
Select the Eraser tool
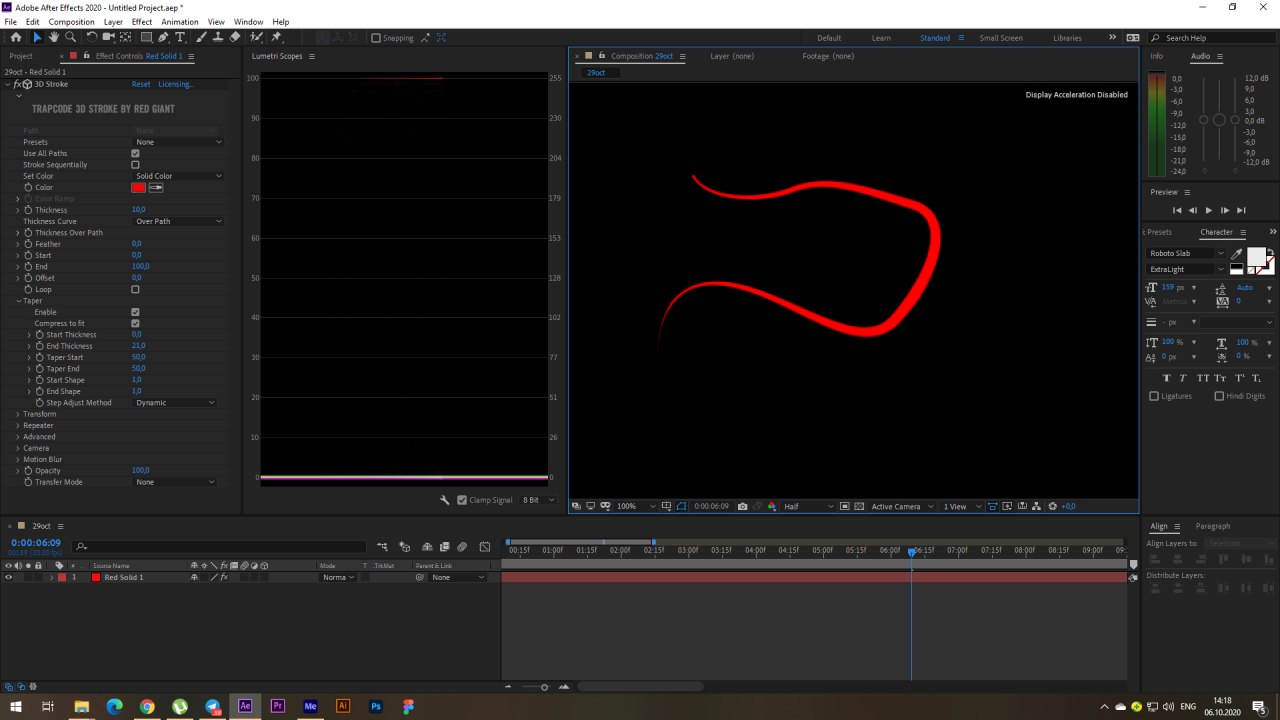[235, 37]
